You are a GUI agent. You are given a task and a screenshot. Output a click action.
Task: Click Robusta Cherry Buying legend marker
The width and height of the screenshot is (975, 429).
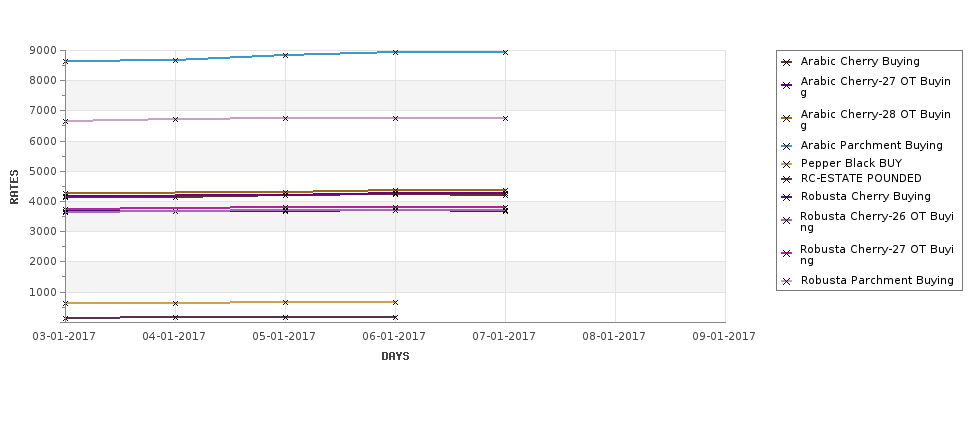coord(787,197)
